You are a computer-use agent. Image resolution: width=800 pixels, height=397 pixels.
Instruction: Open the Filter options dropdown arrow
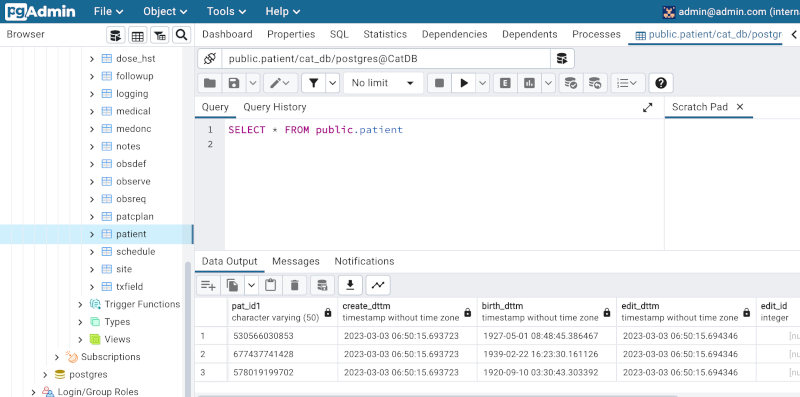coord(333,83)
